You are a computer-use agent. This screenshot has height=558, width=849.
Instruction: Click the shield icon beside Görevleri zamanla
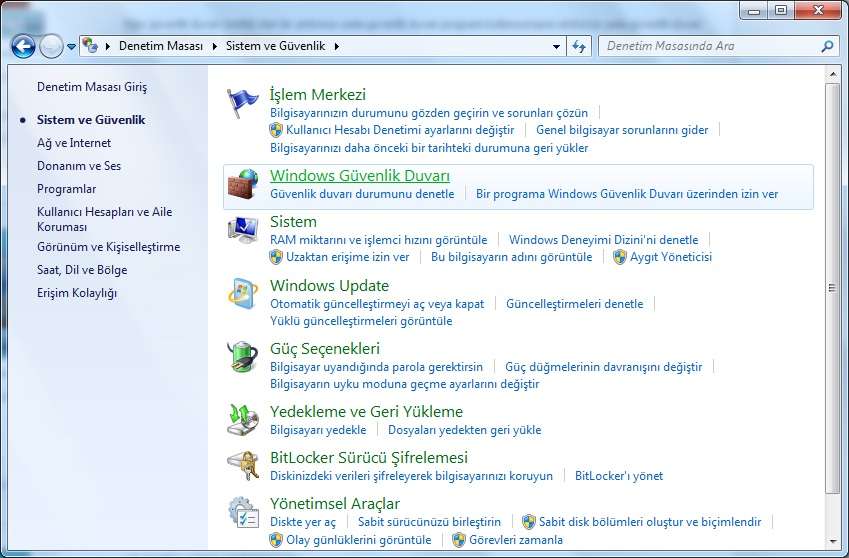click(x=459, y=540)
